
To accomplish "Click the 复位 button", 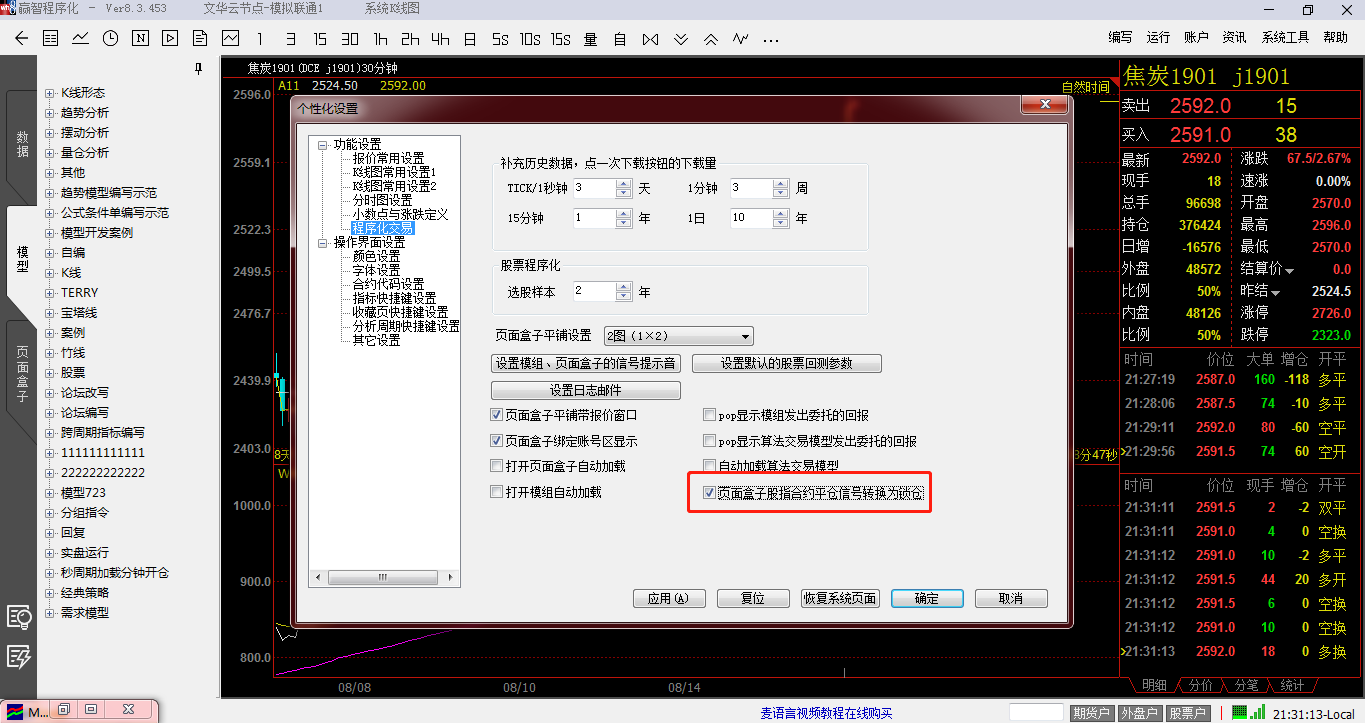I will coord(753,598).
